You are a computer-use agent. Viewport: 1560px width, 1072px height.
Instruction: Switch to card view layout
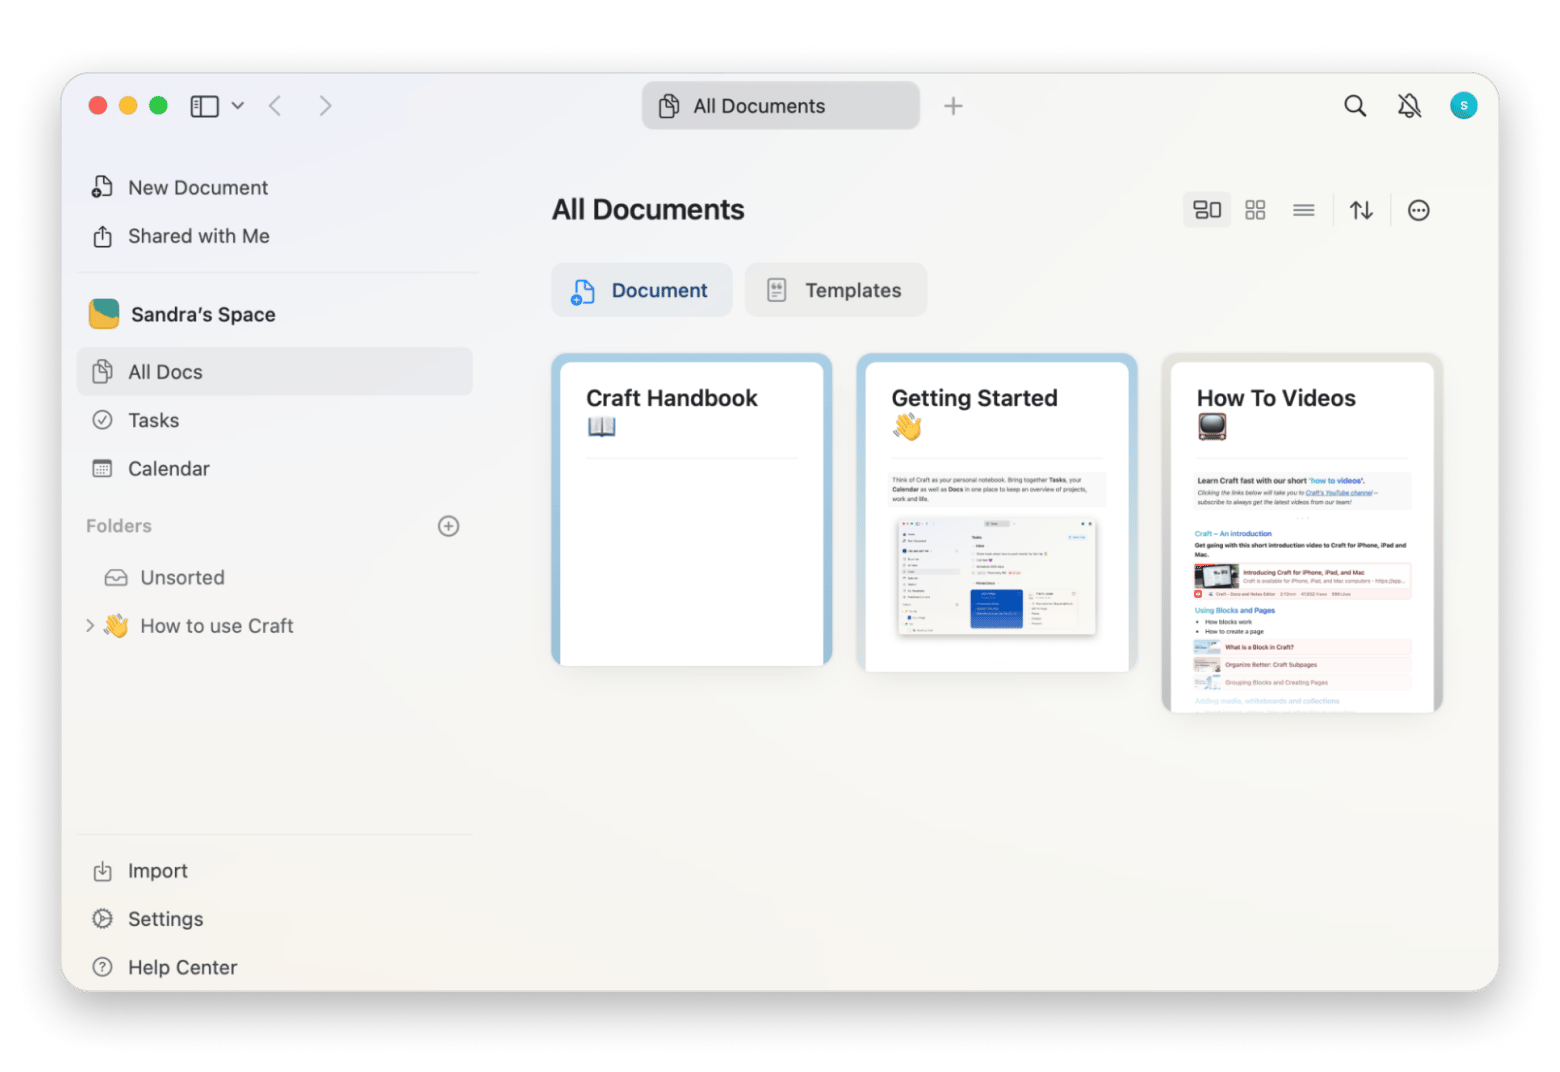click(x=1206, y=209)
